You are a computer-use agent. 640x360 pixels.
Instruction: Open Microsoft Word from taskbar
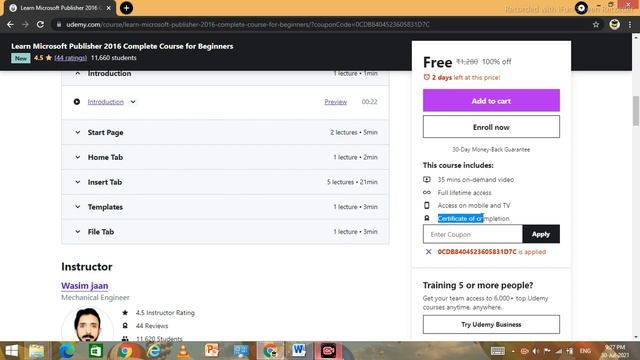tap(299, 351)
